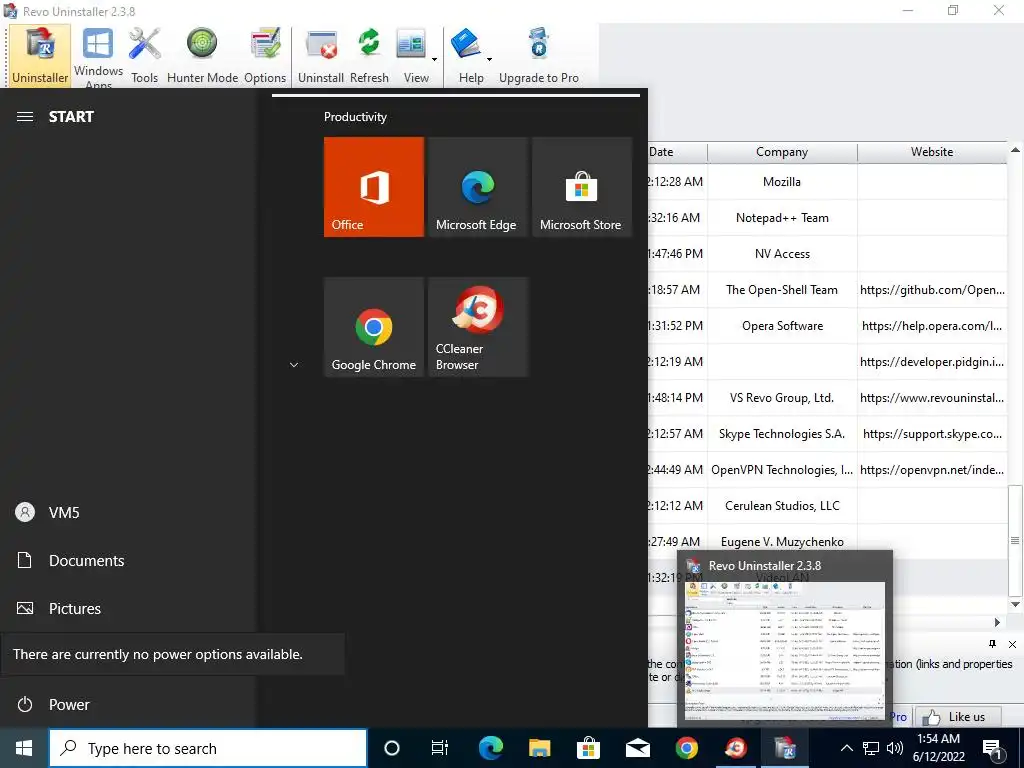1024x768 pixels.
Task: Open Windows Apps in Revo toolbar
Action: pyautogui.click(x=98, y=56)
